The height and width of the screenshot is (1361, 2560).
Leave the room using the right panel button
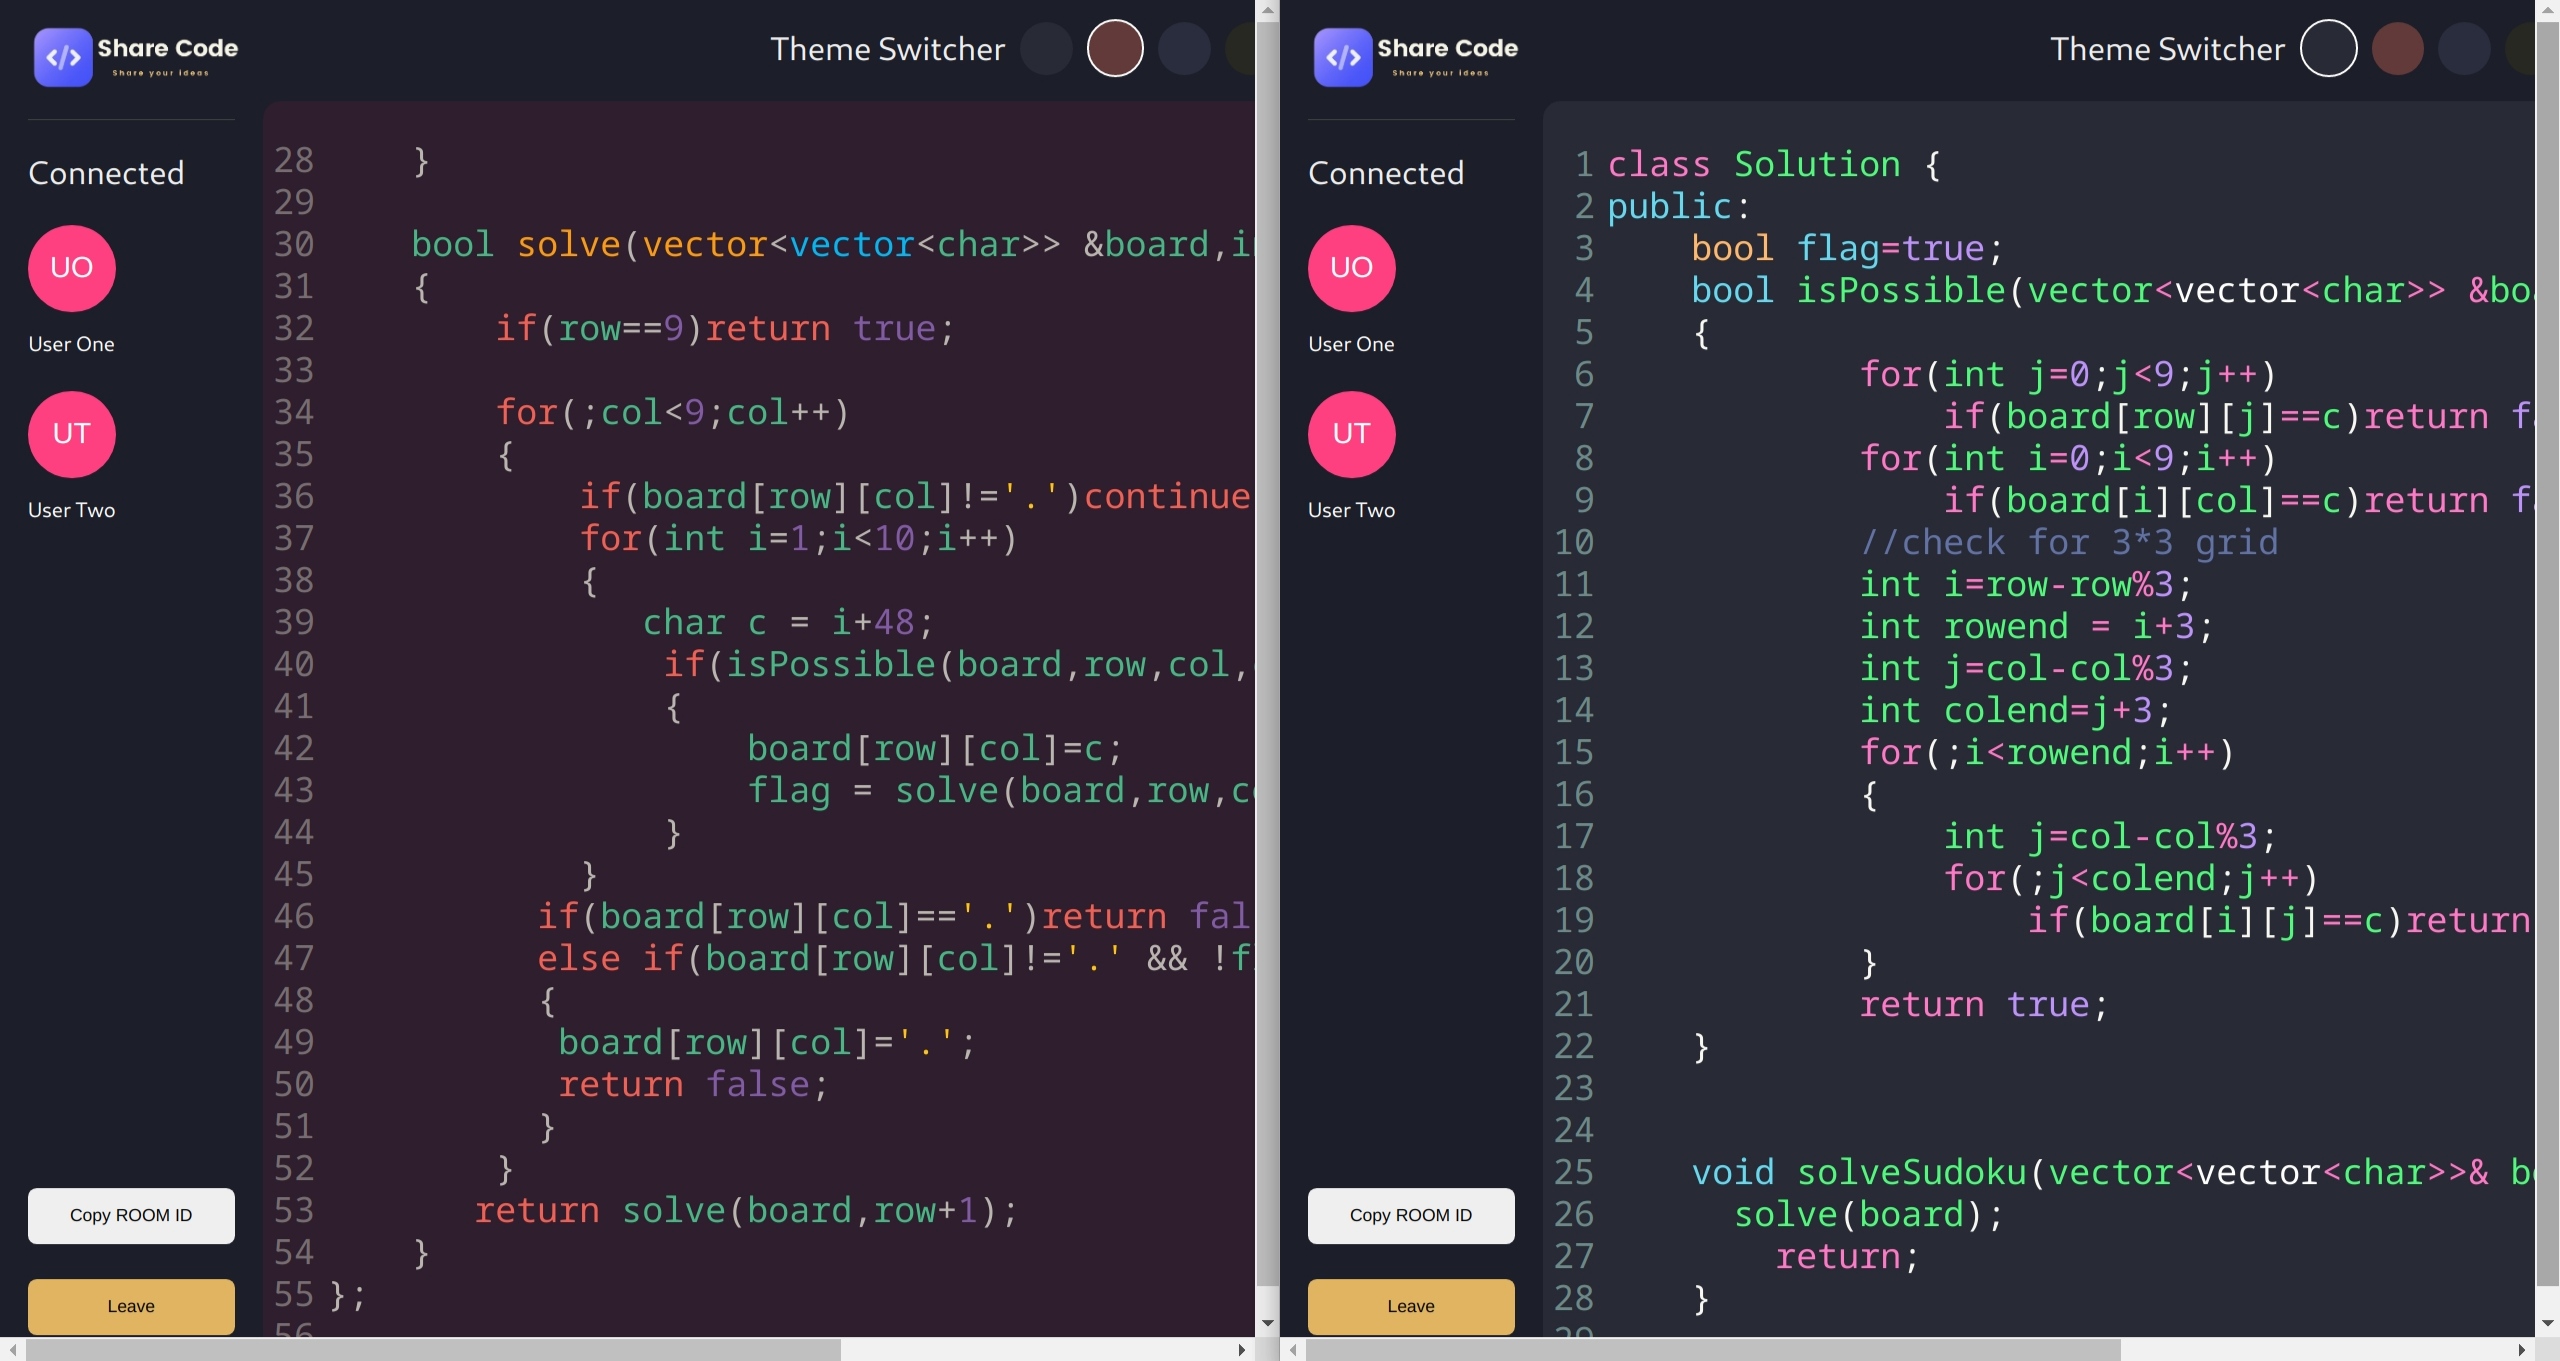[1411, 1306]
